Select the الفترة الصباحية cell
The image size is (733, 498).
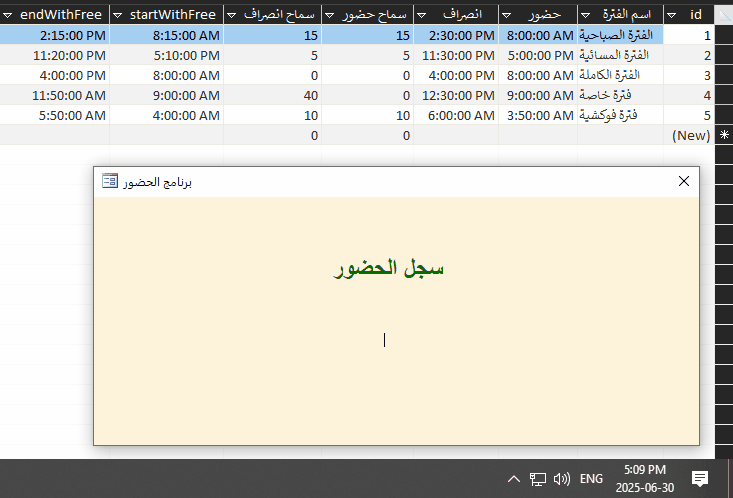(x=620, y=35)
